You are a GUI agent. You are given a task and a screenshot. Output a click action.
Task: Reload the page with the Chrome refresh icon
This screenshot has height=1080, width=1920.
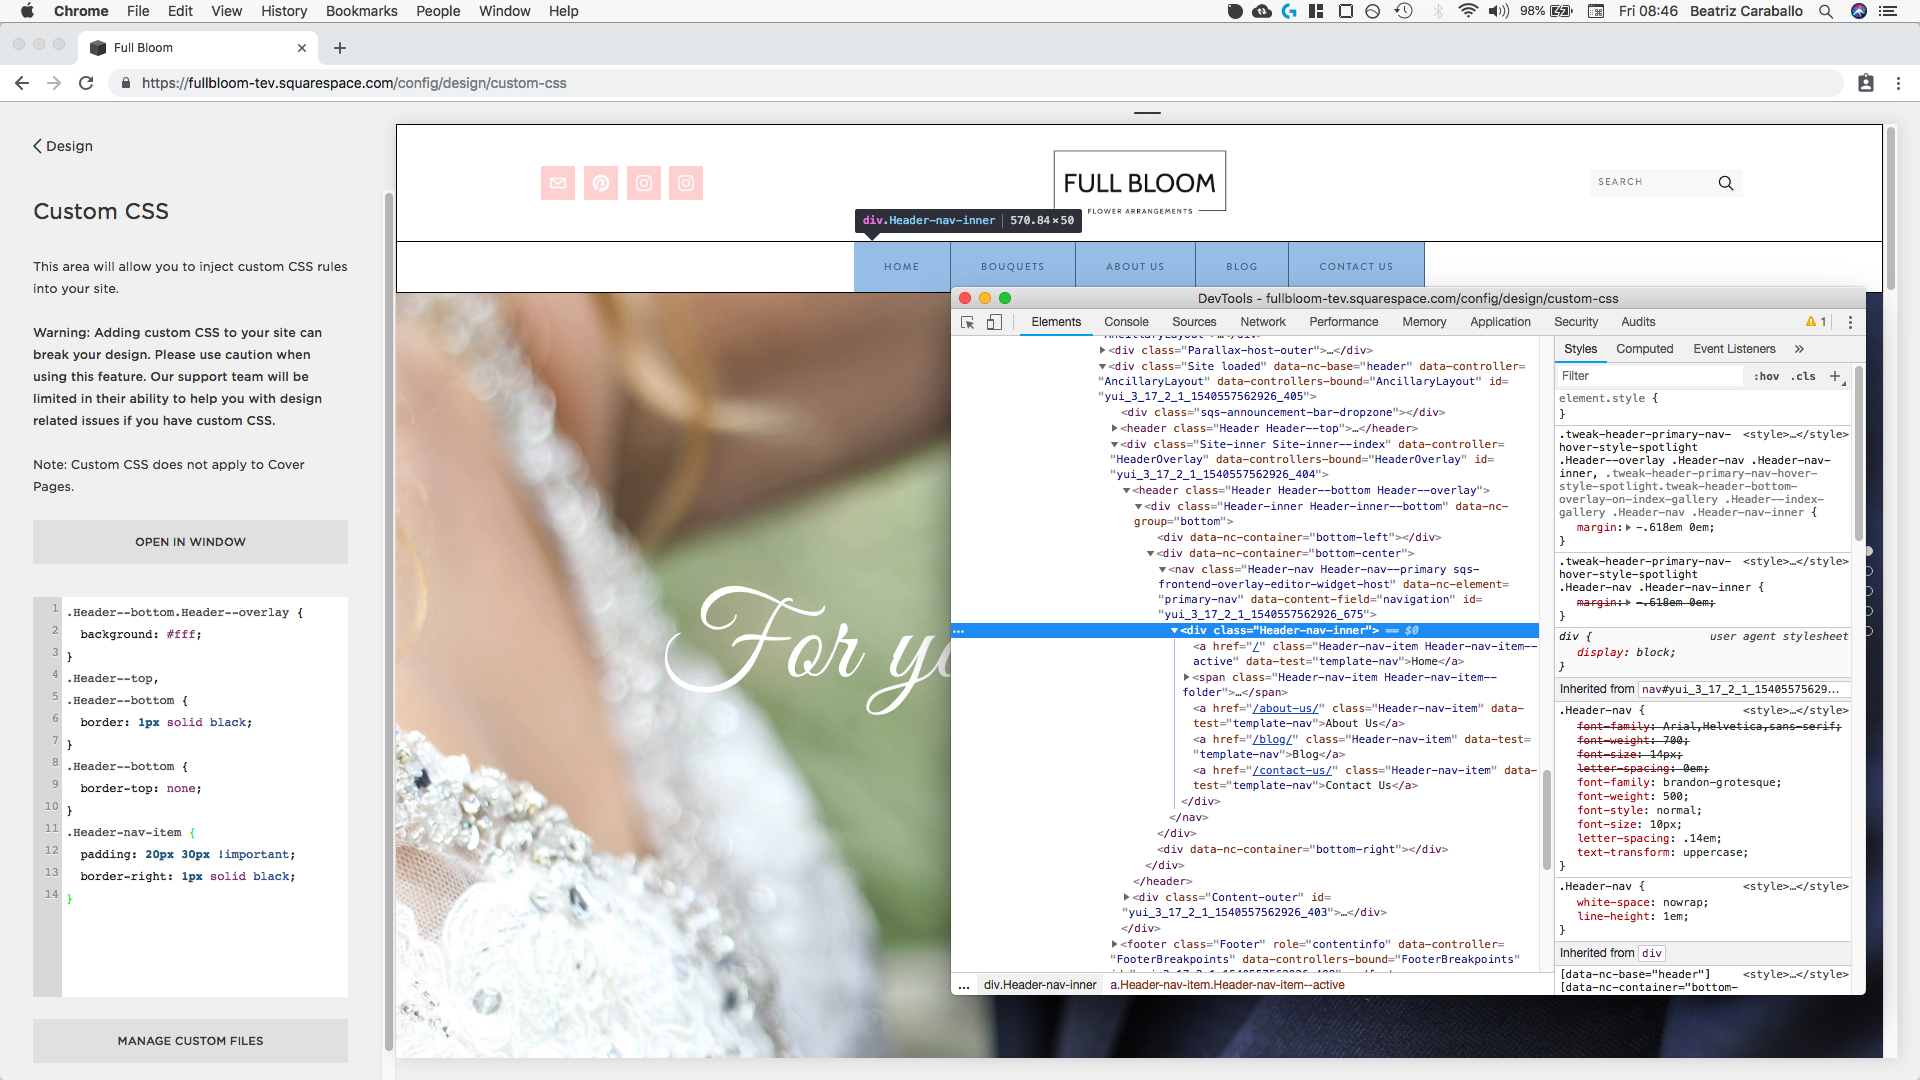coord(86,83)
